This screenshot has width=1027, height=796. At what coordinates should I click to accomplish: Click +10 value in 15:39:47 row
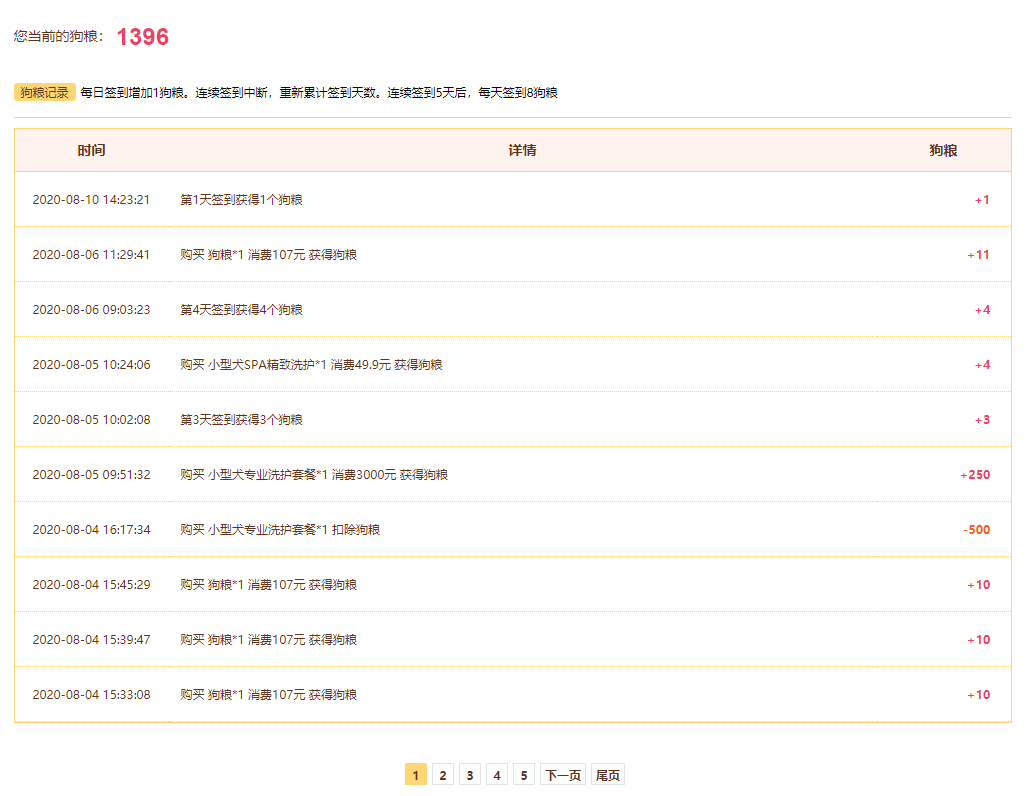point(979,640)
